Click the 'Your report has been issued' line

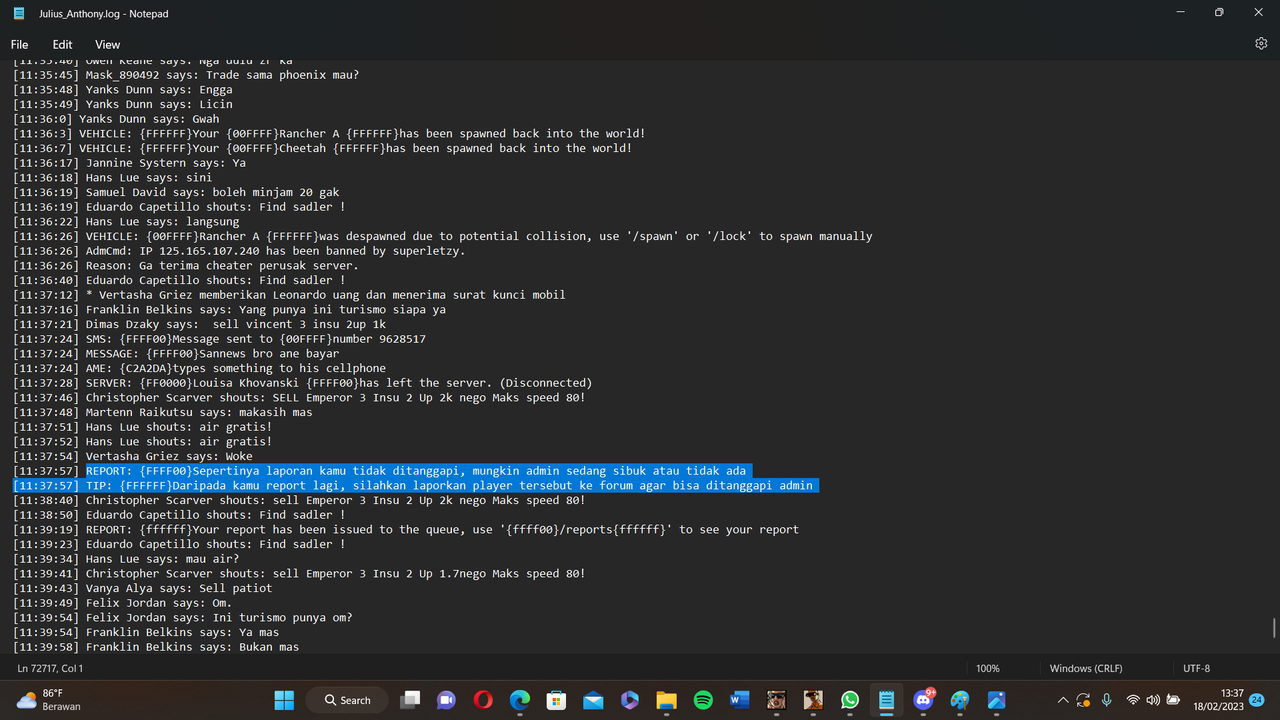(x=406, y=530)
